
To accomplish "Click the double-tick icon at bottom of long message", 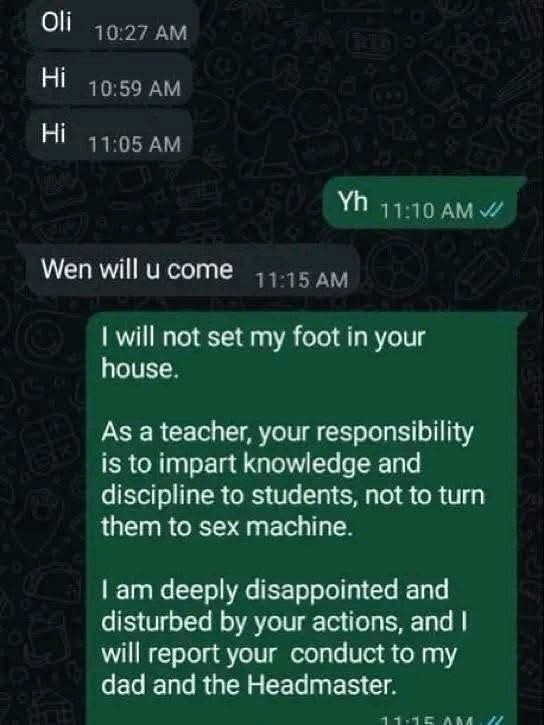I will (x=495, y=720).
